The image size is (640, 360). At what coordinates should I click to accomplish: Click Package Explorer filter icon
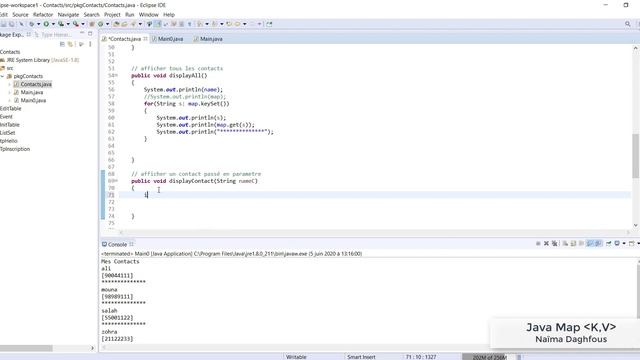click(82, 44)
